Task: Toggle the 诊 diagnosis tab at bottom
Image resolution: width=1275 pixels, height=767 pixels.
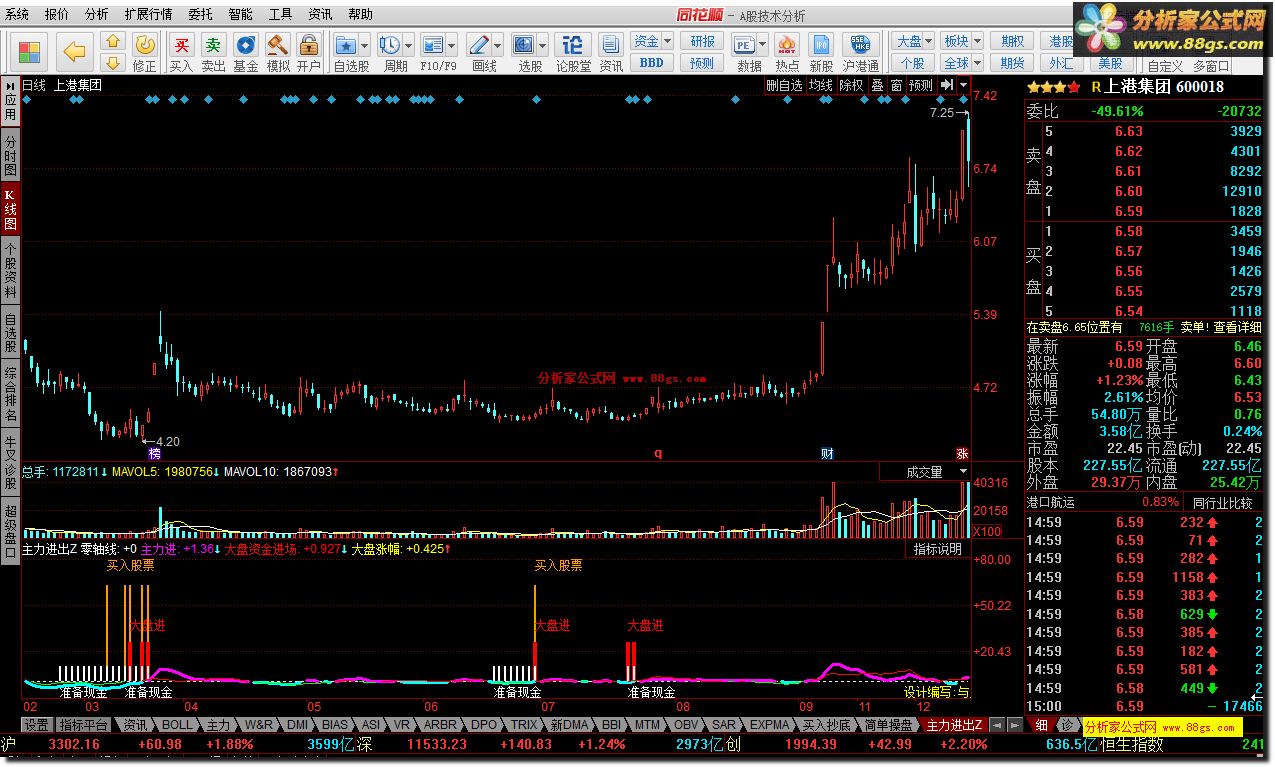Action: coord(1066,725)
